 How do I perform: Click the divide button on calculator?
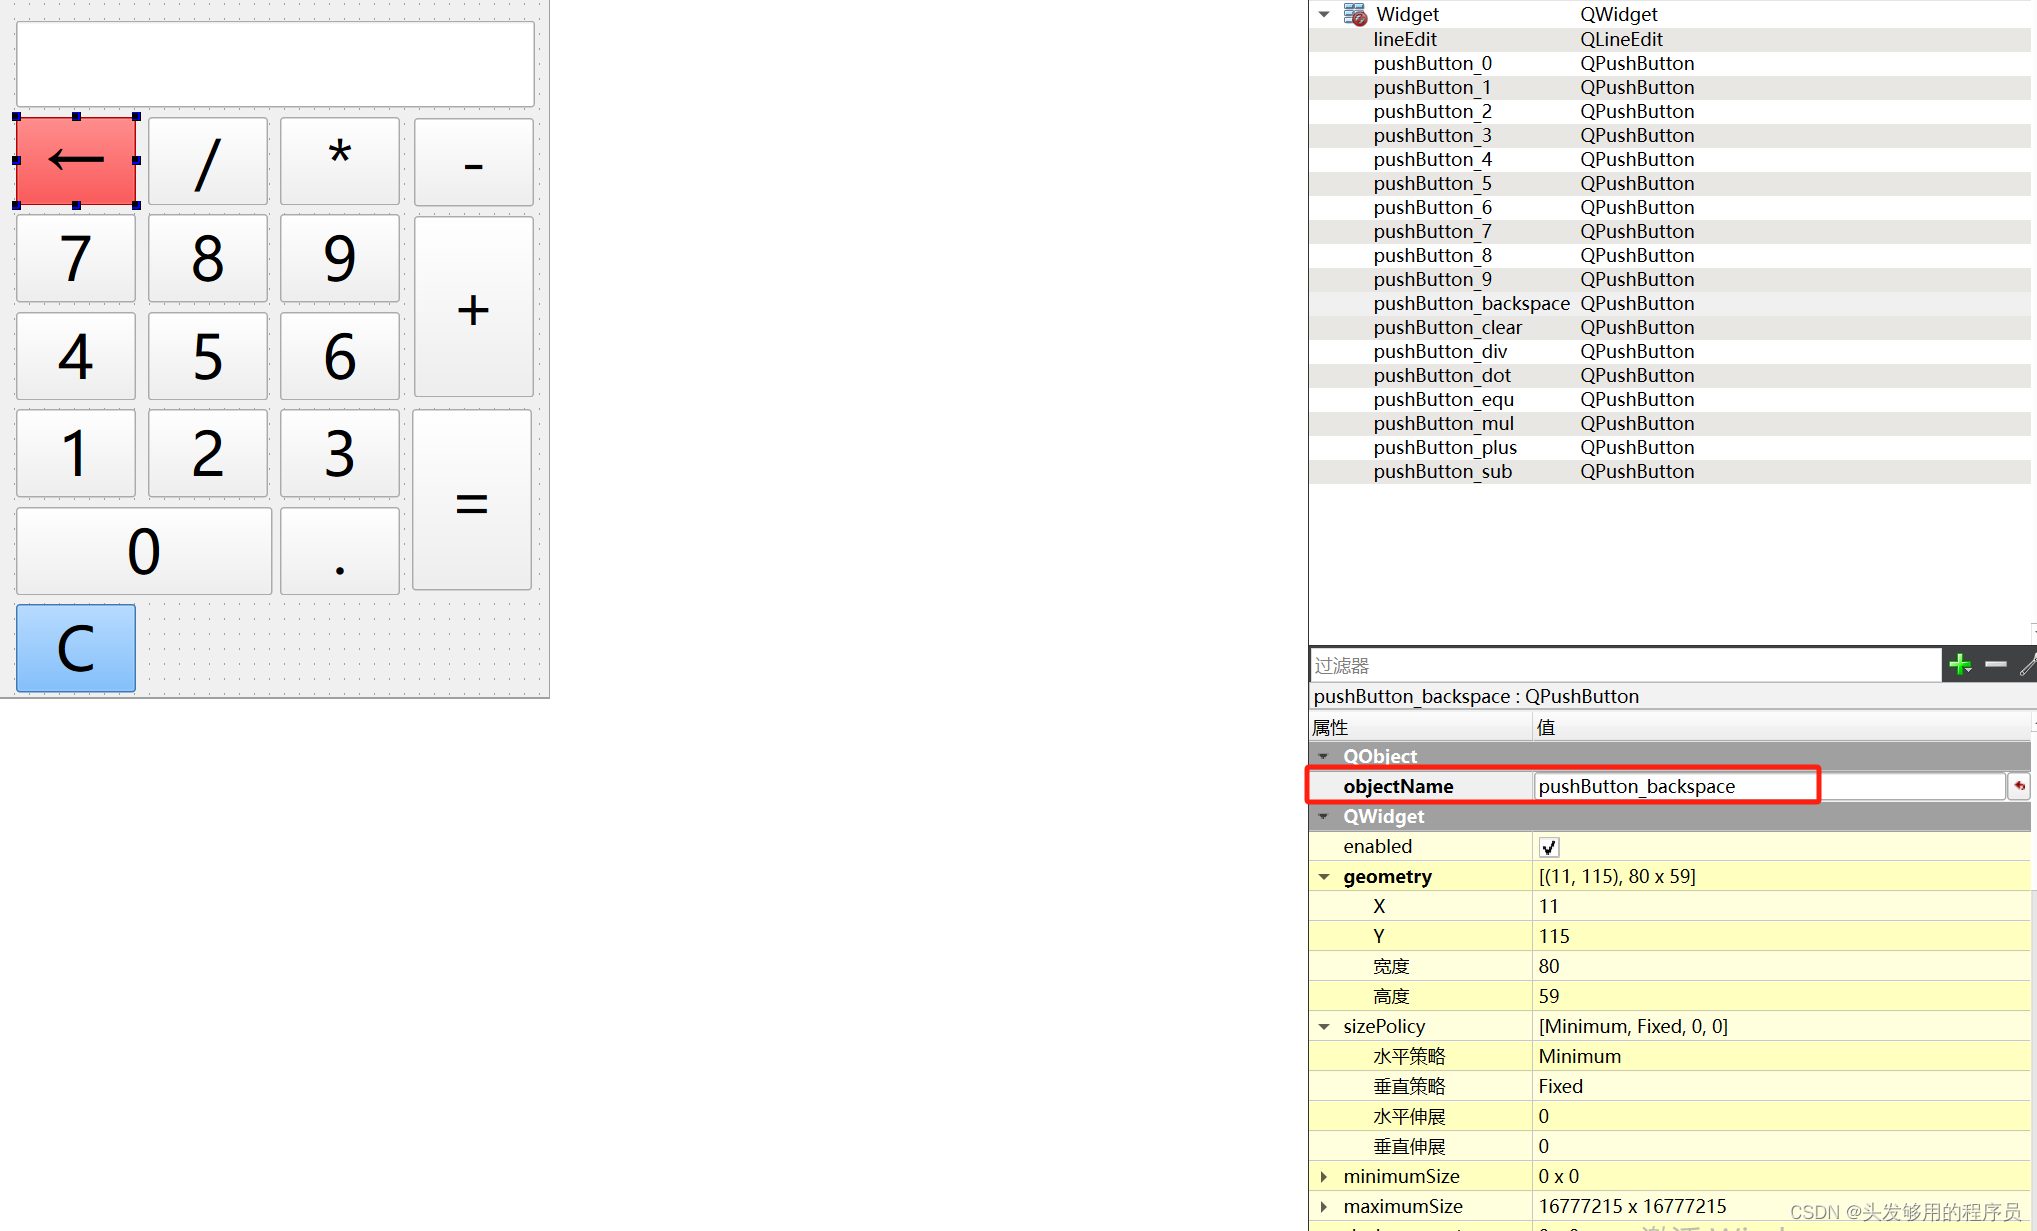208,161
